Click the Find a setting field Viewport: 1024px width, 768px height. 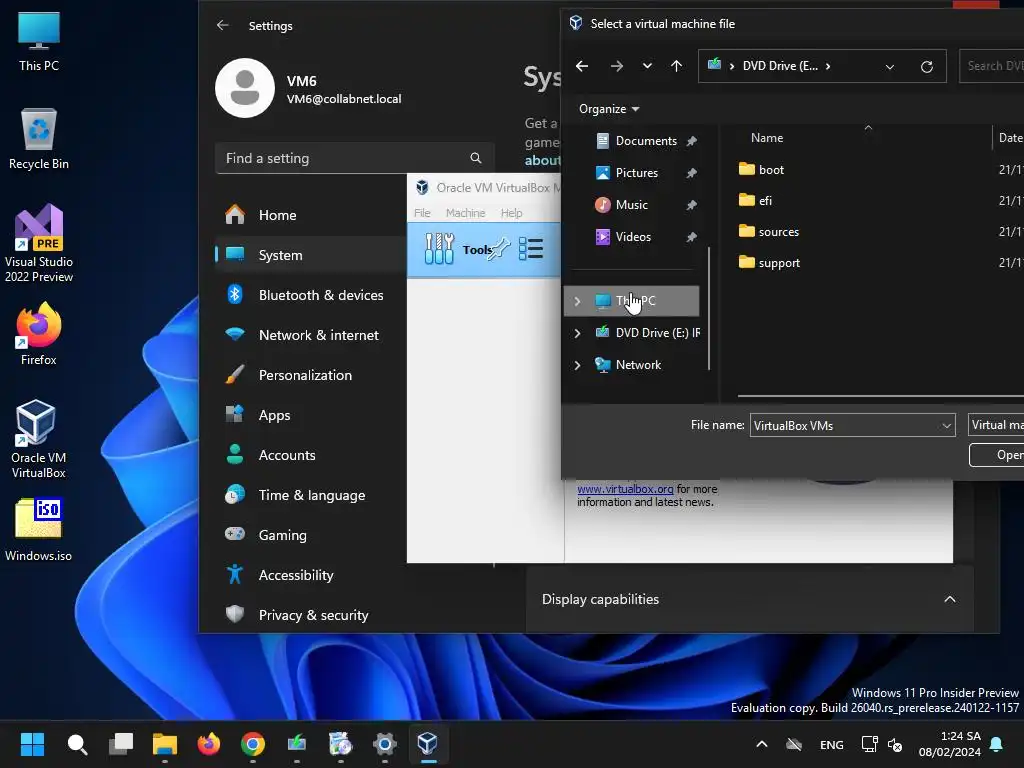[355, 158]
